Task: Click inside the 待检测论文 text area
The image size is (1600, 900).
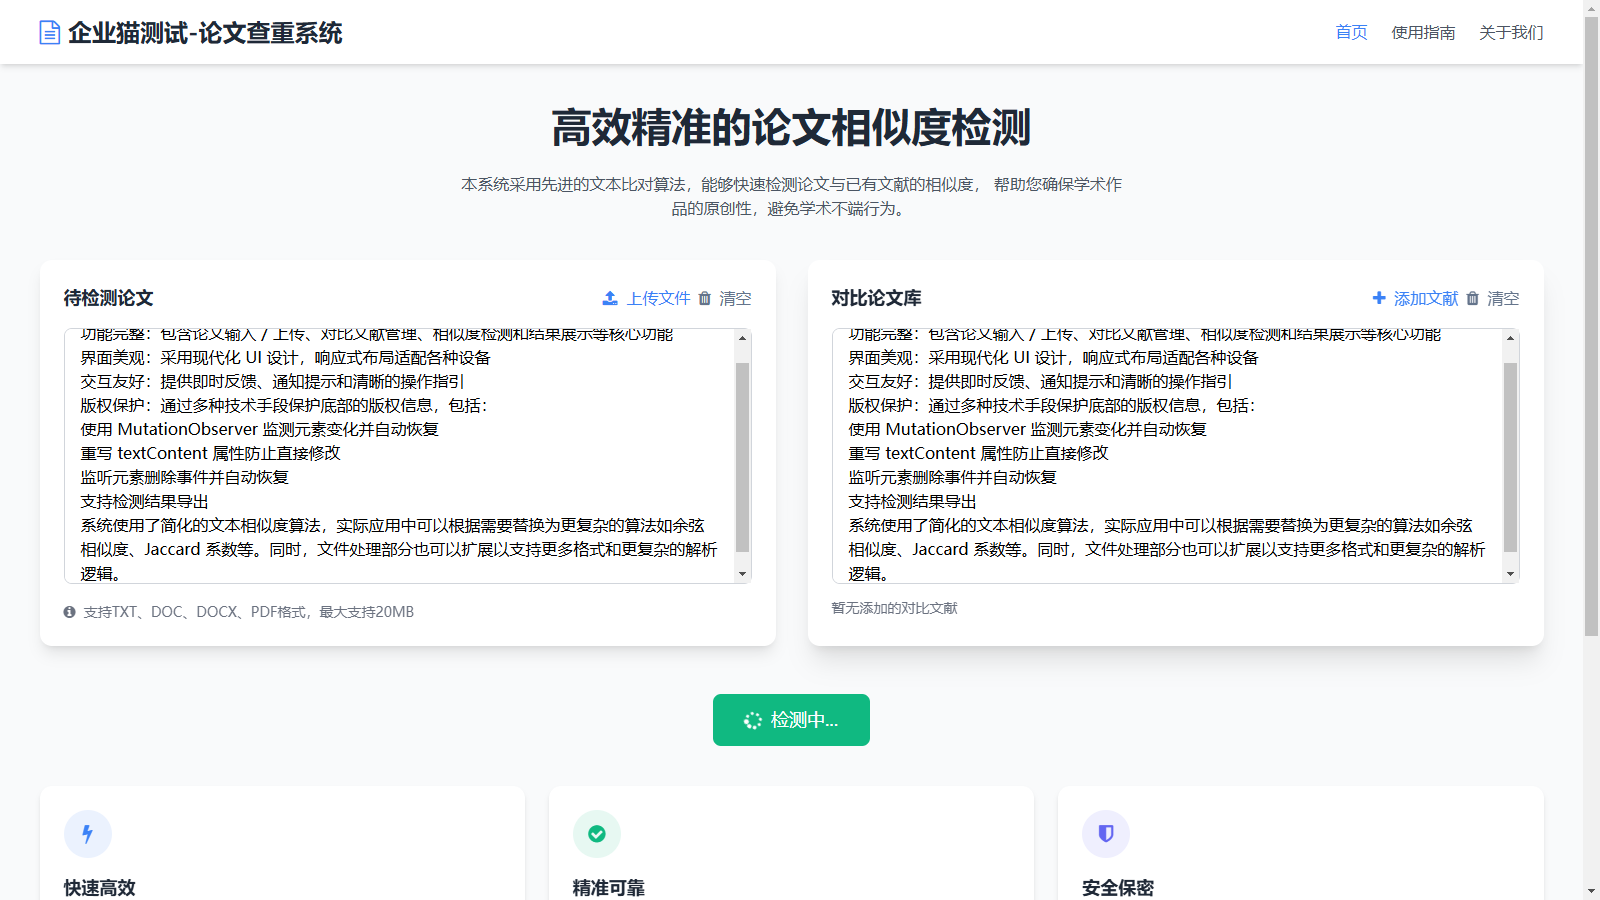Action: (x=400, y=450)
